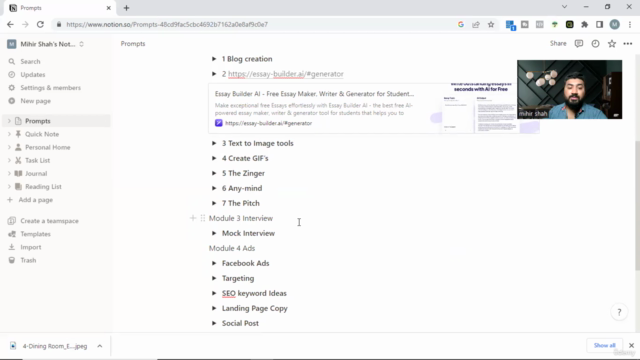640x360 pixels.
Task: Click Add a page plus icon
Action: [10, 200]
